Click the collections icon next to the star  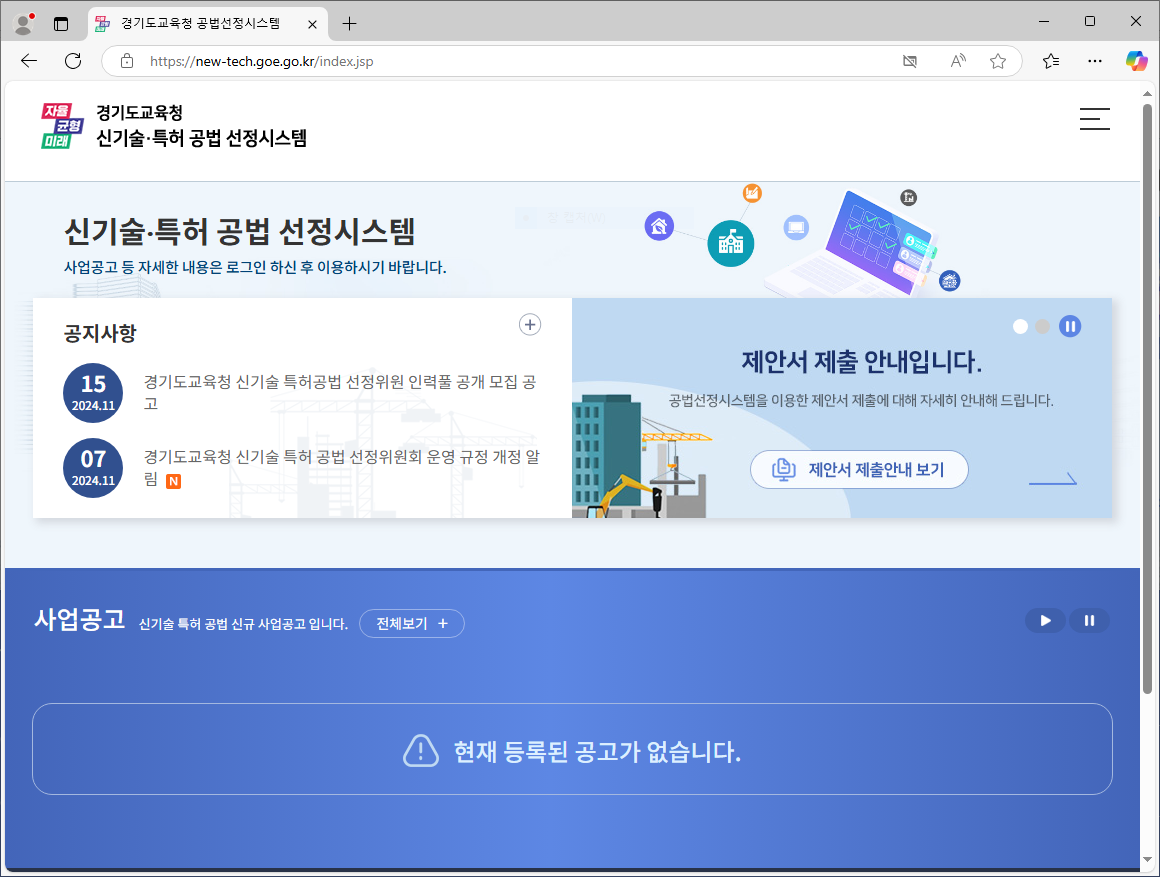(1050, 61)
